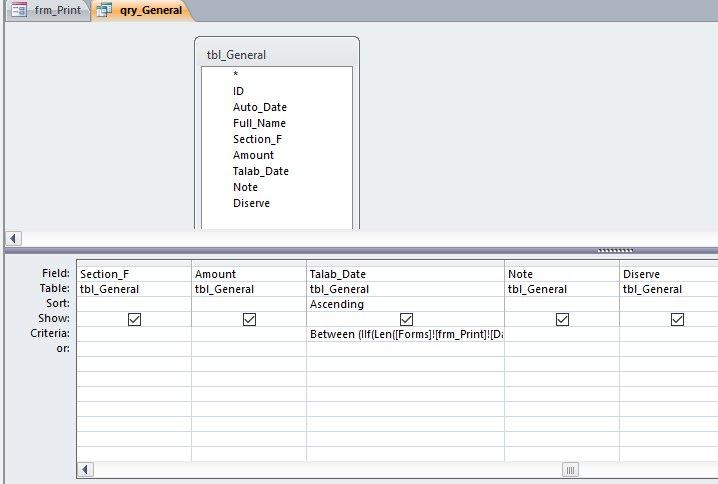Open Table cell tbl_General under Amount
This screenshot has width=718, height=484.
tap(249, 289)
